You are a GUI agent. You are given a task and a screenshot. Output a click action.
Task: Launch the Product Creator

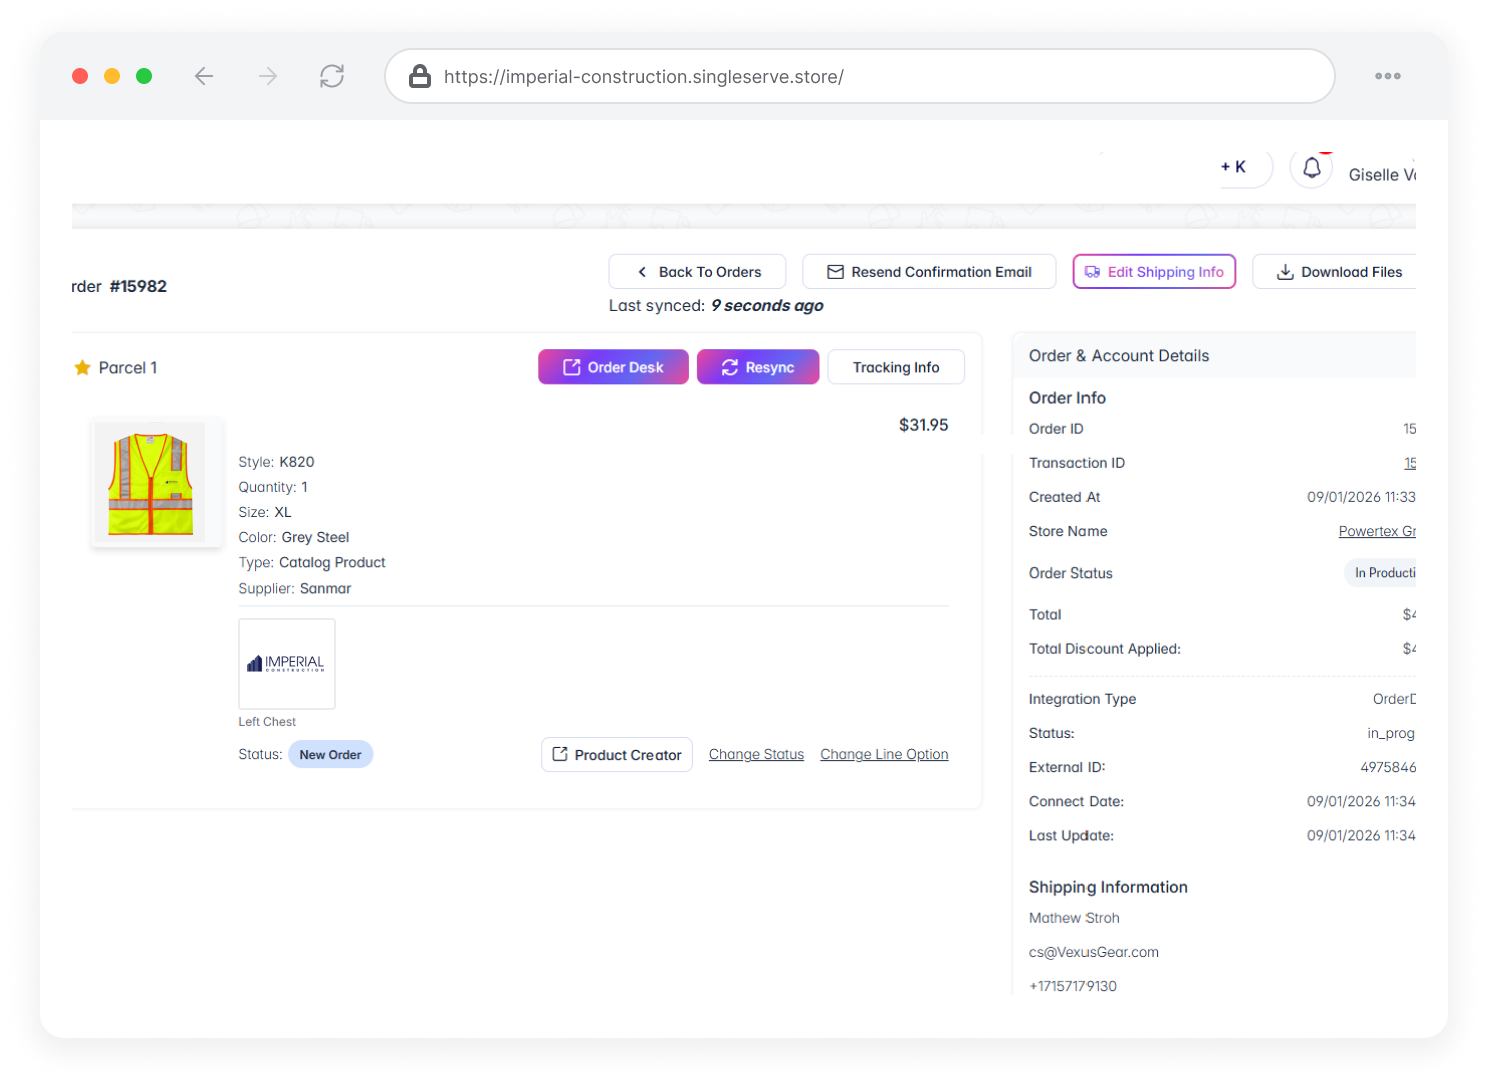pyautogui.click(x=617, y=755)
